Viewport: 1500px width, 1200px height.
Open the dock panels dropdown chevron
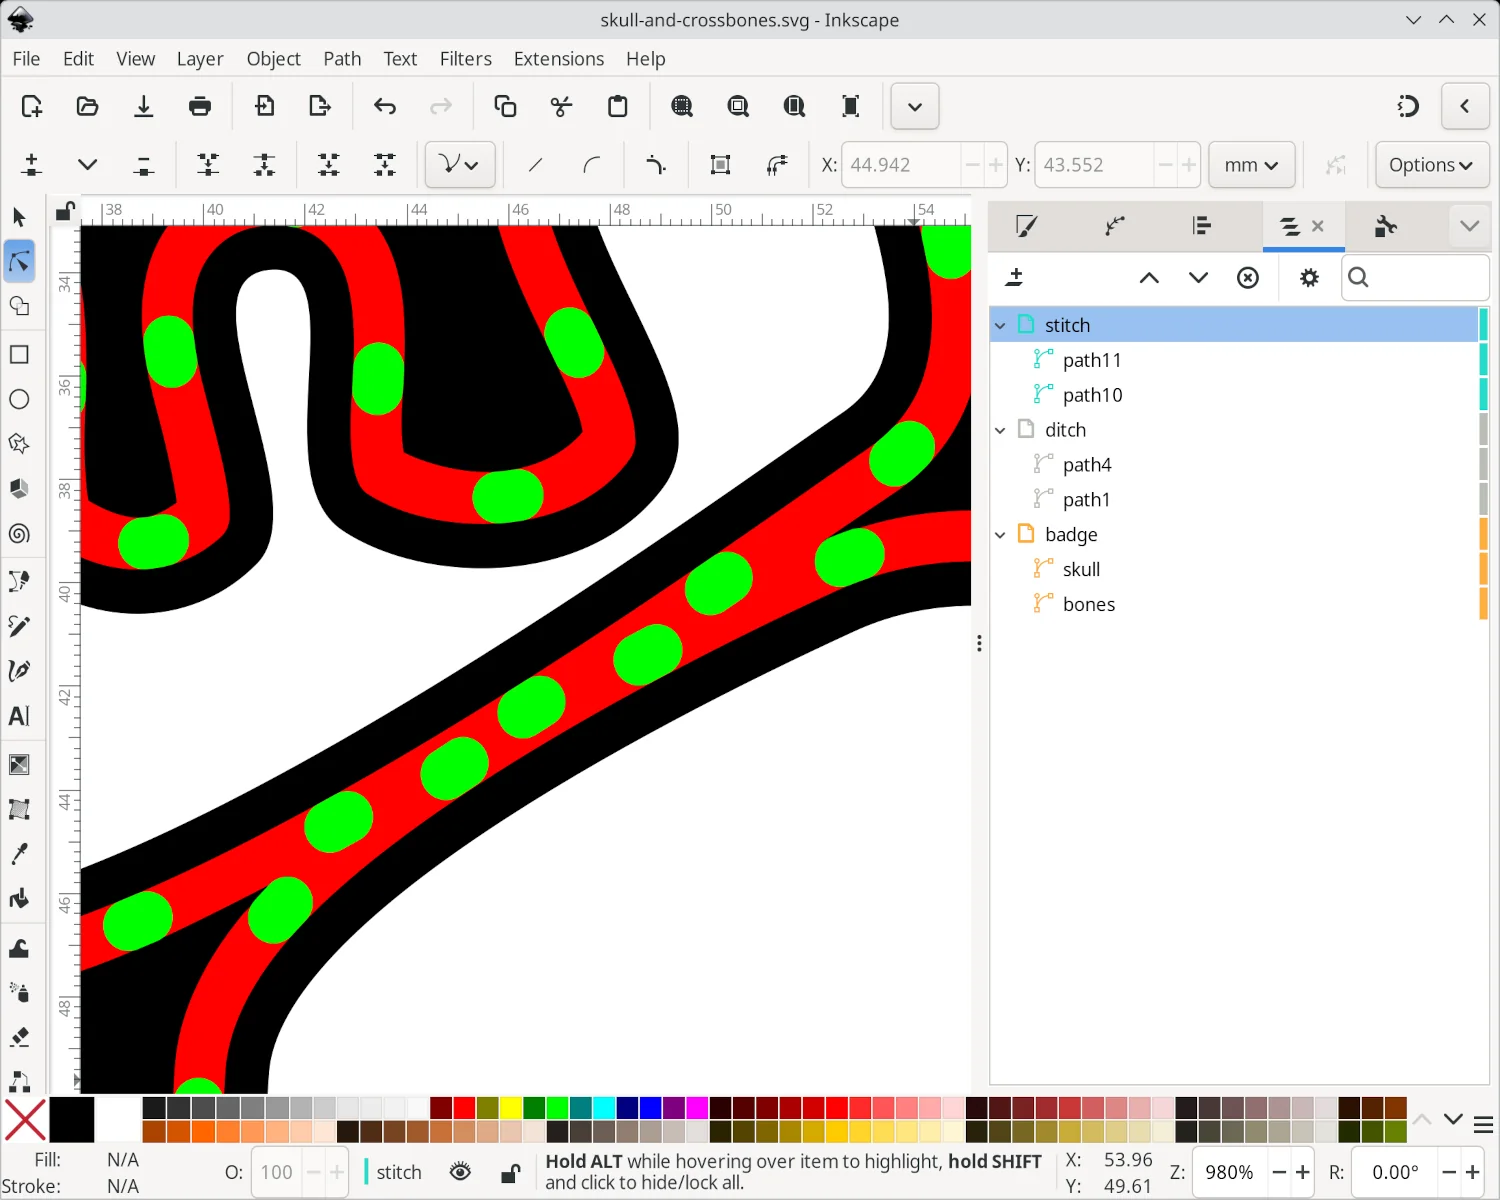click(x=1469, y=226)
